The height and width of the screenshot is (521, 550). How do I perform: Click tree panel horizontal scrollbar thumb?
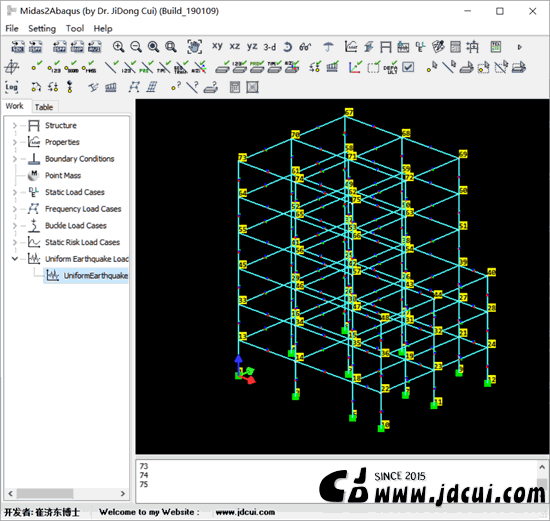coord(45,494)
